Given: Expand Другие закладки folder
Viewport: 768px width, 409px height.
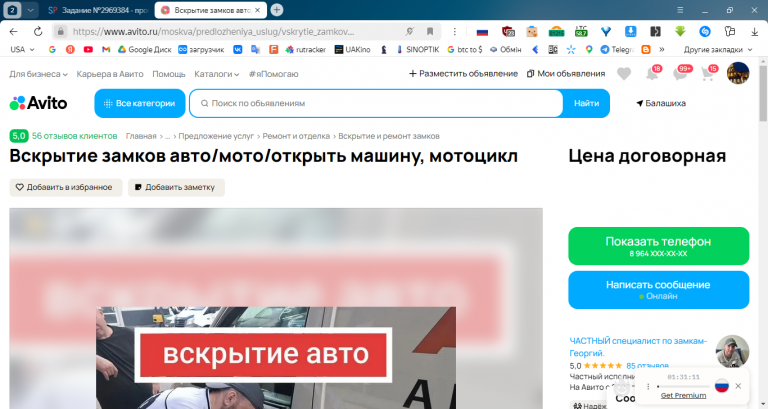Looking at the screenshot, I should click(717, 49).
